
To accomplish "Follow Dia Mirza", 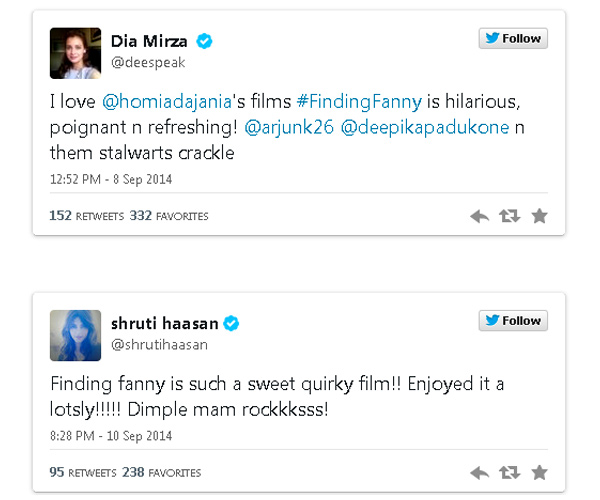I will click(513, 39).
